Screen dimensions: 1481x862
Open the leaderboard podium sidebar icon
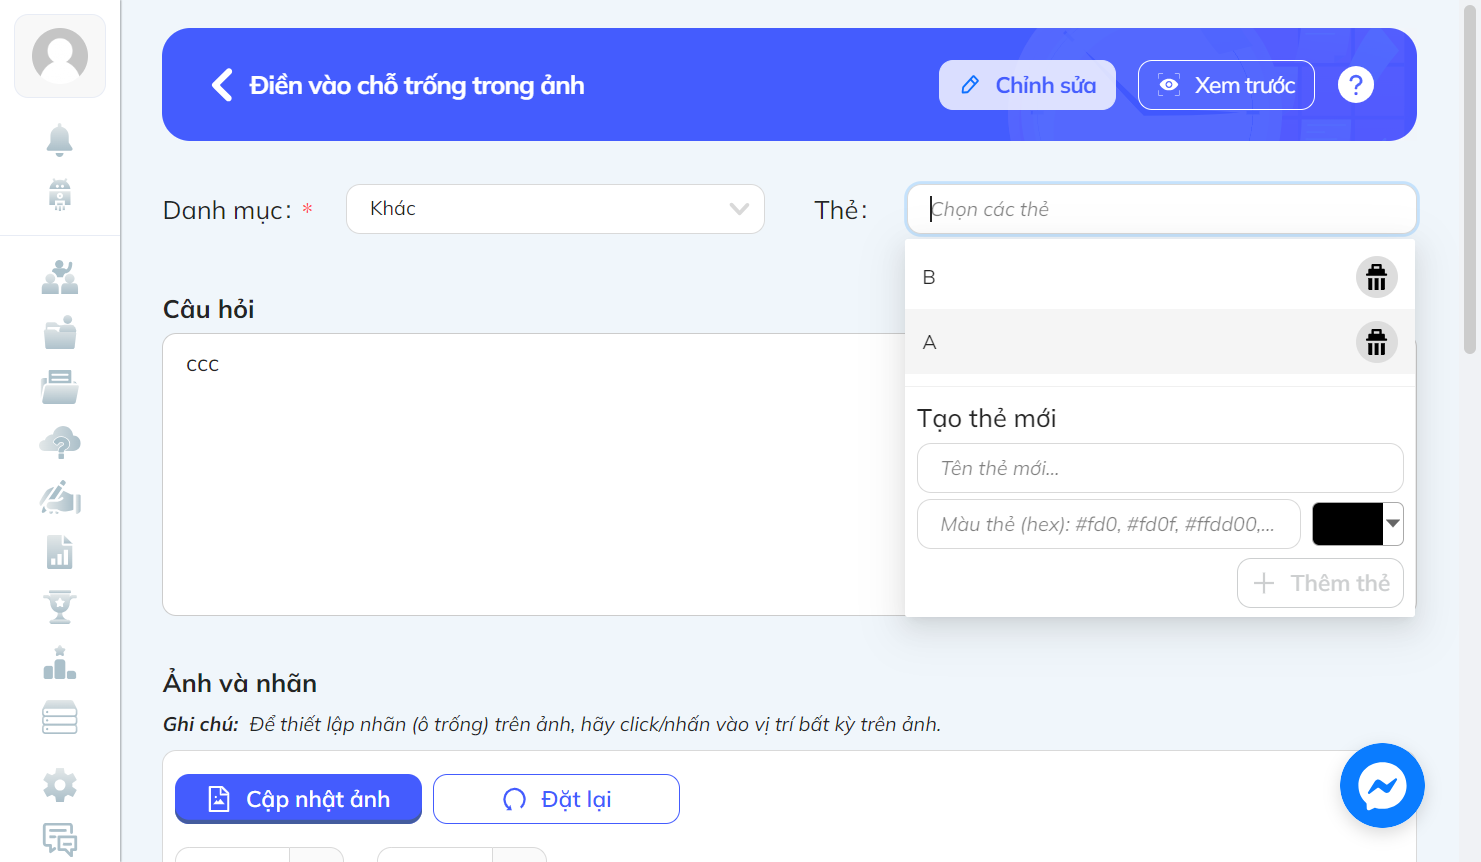(60, 663)
